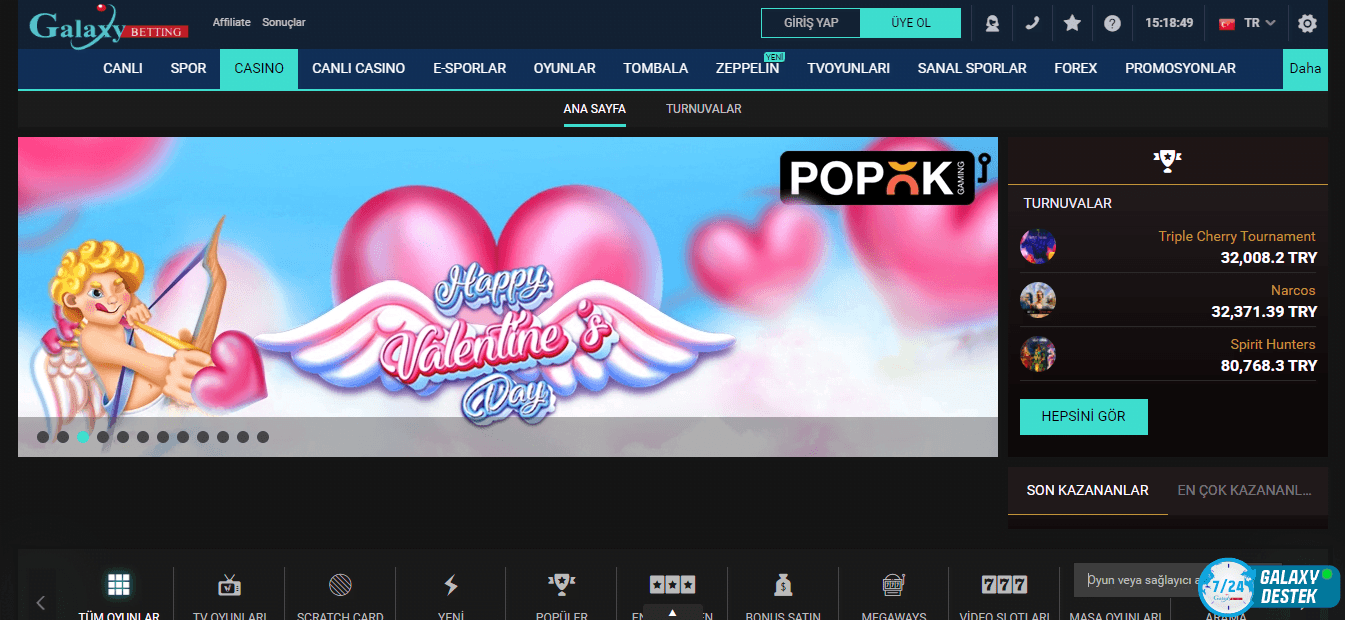Open settings gear icon
The width and height of the screenshot is (1345, 620).
tap(1307, 23)
